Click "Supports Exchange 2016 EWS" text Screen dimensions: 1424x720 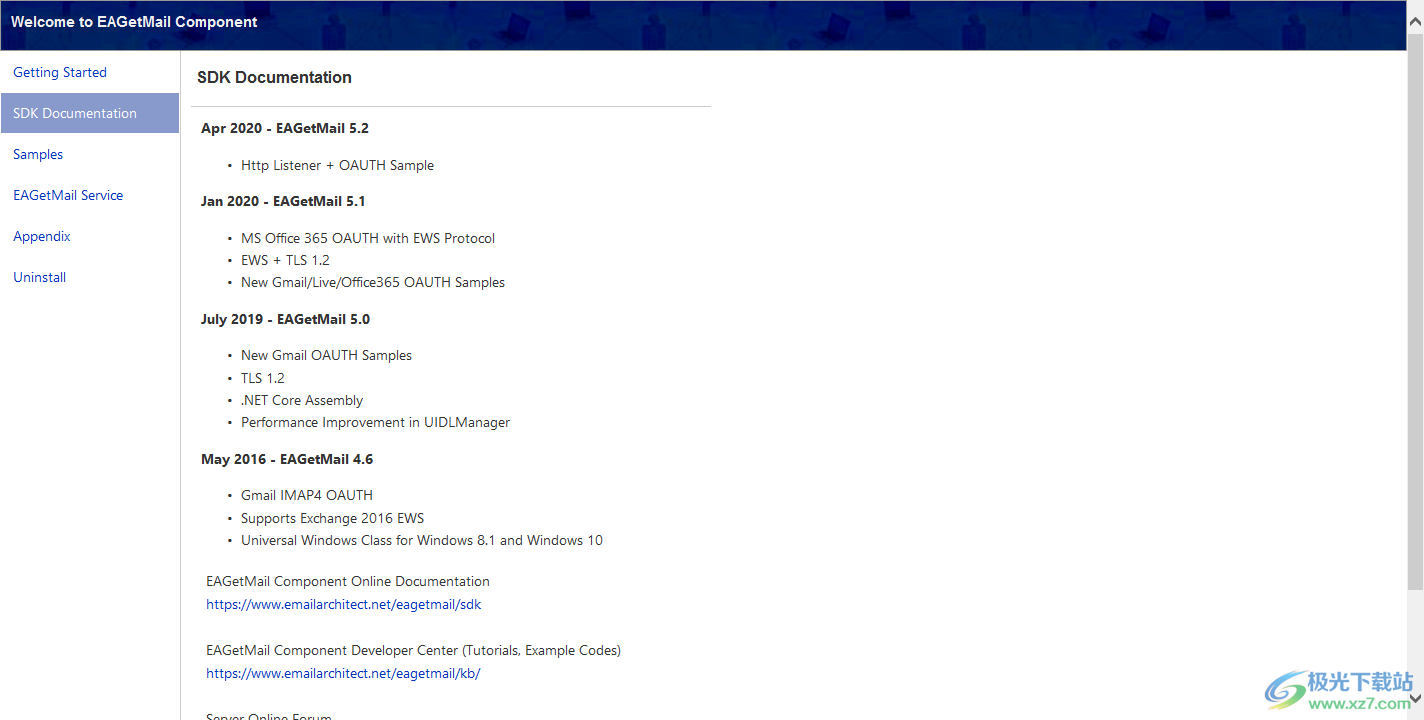[332, 518]
